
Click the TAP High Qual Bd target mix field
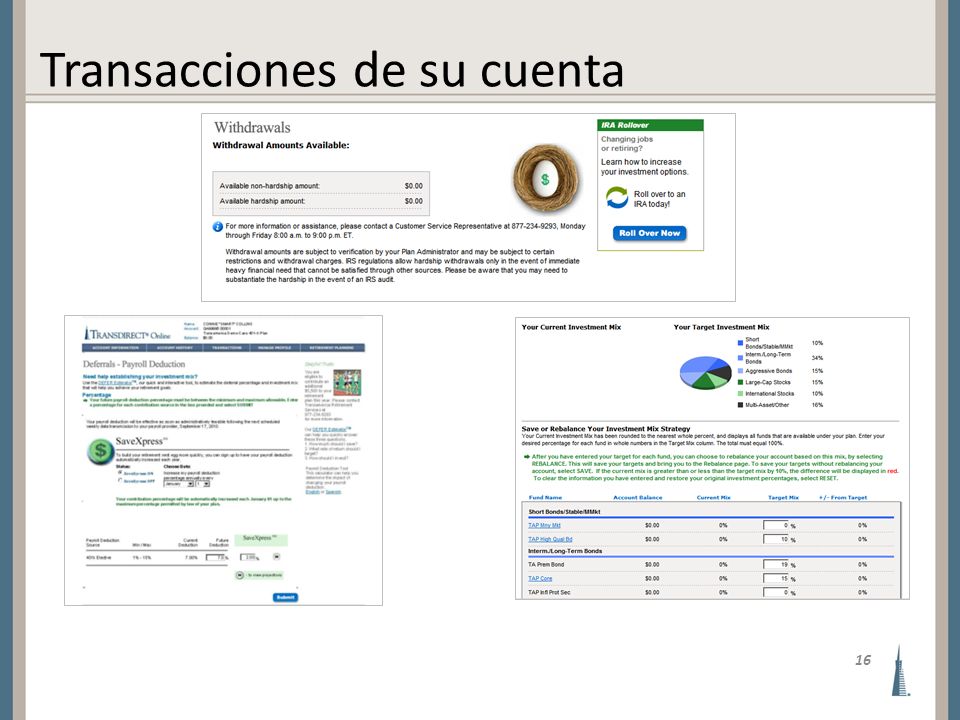point(776,539)
